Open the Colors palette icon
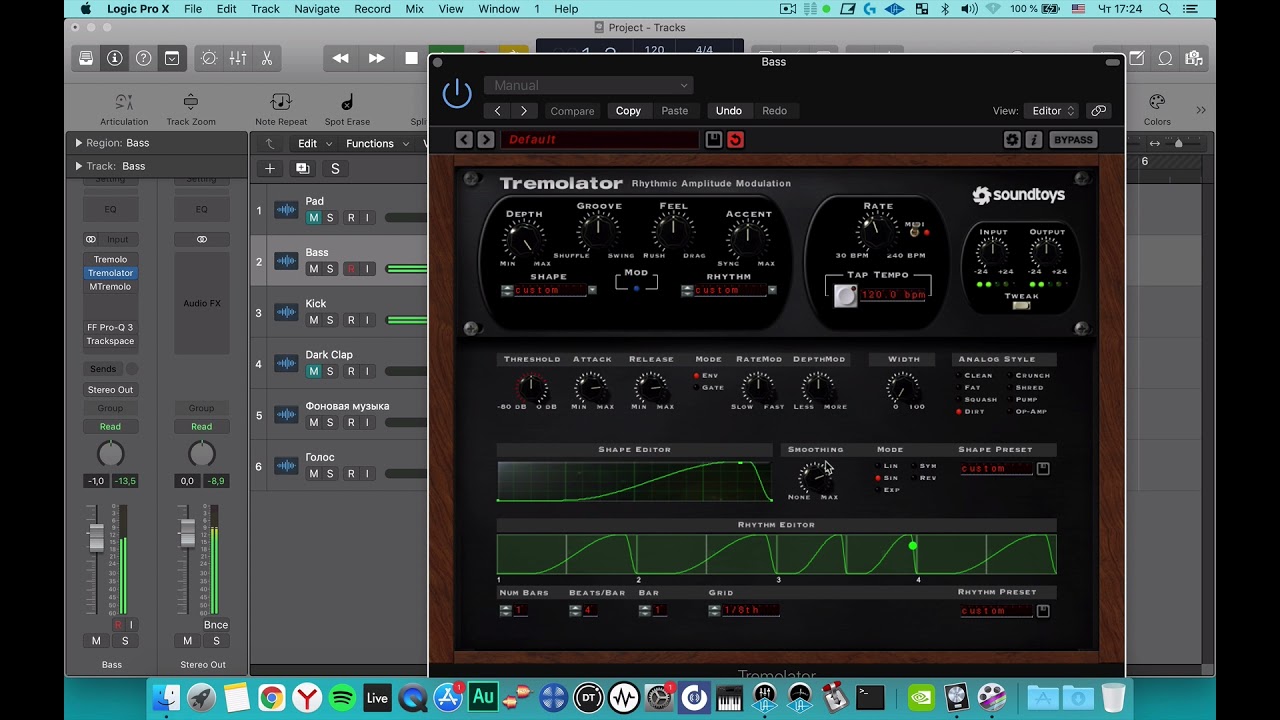This screenshot has width=1280, height=720. tap(1157, 102)
